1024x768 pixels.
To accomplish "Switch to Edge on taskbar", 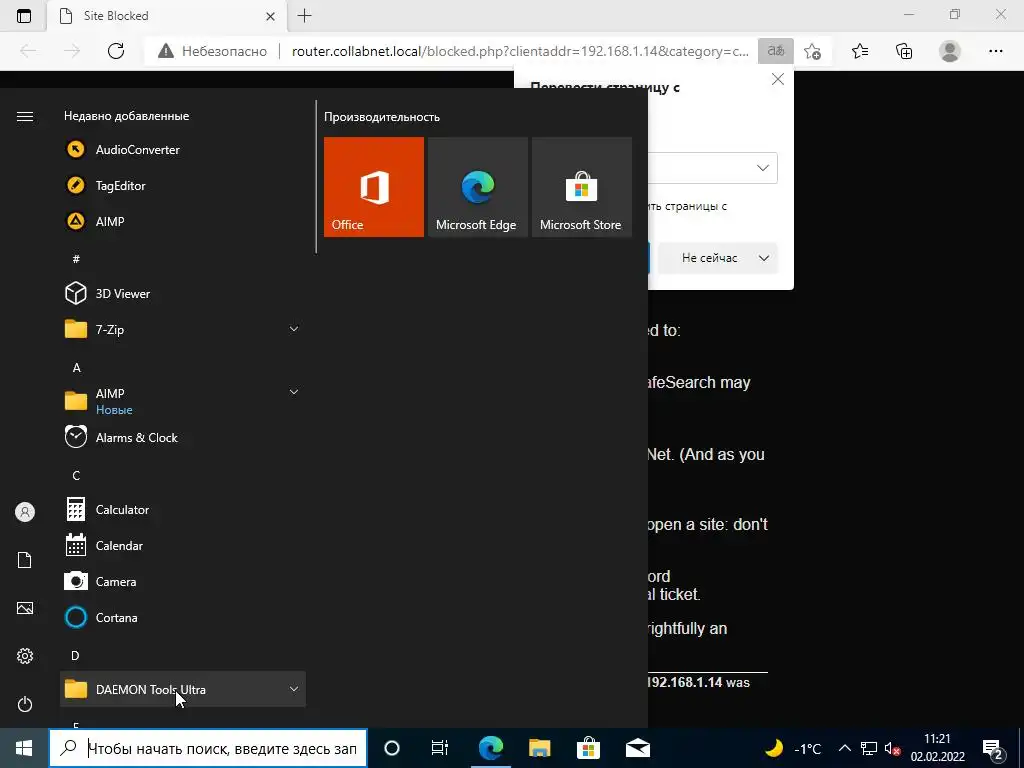I will [490, 748].
